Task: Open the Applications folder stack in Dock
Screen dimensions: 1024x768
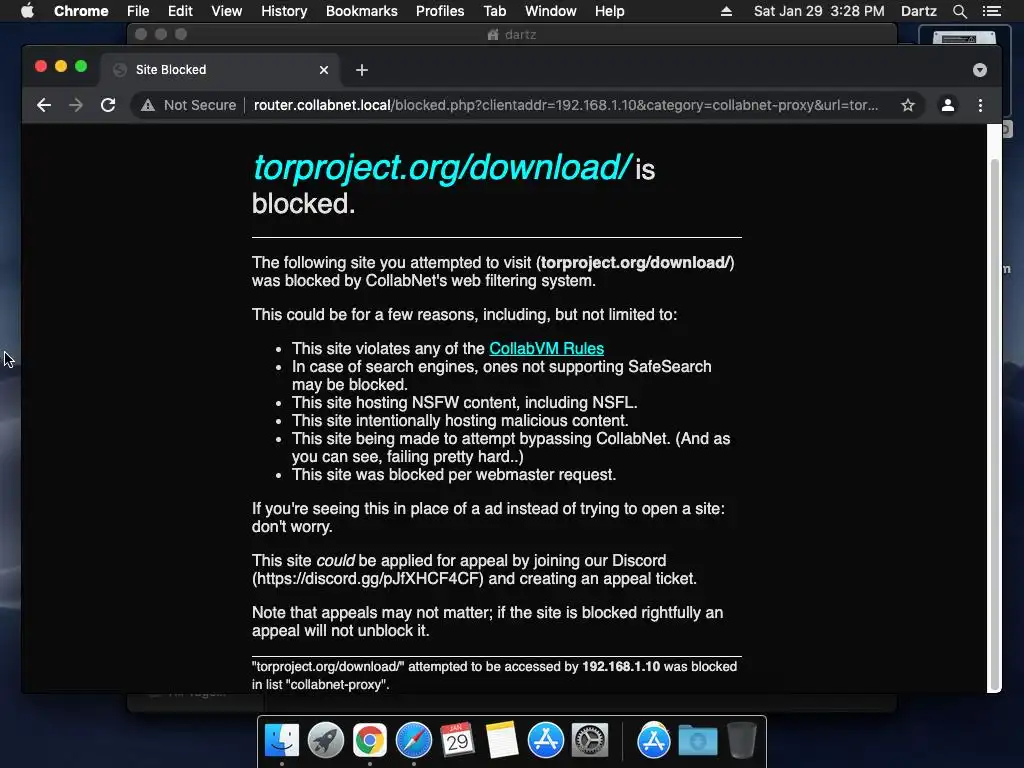Action: click(x=654, y=741)
